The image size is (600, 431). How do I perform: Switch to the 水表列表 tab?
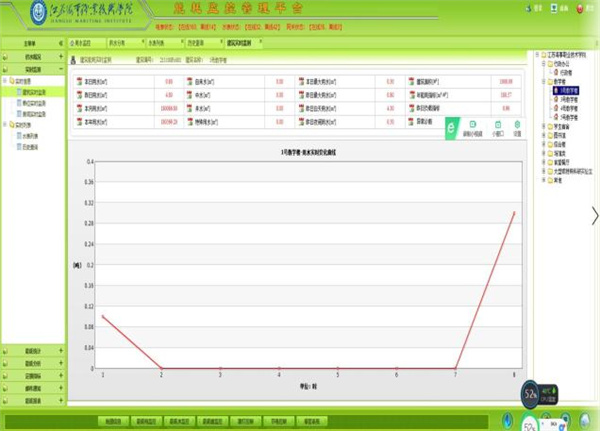(x=162, y=44)
